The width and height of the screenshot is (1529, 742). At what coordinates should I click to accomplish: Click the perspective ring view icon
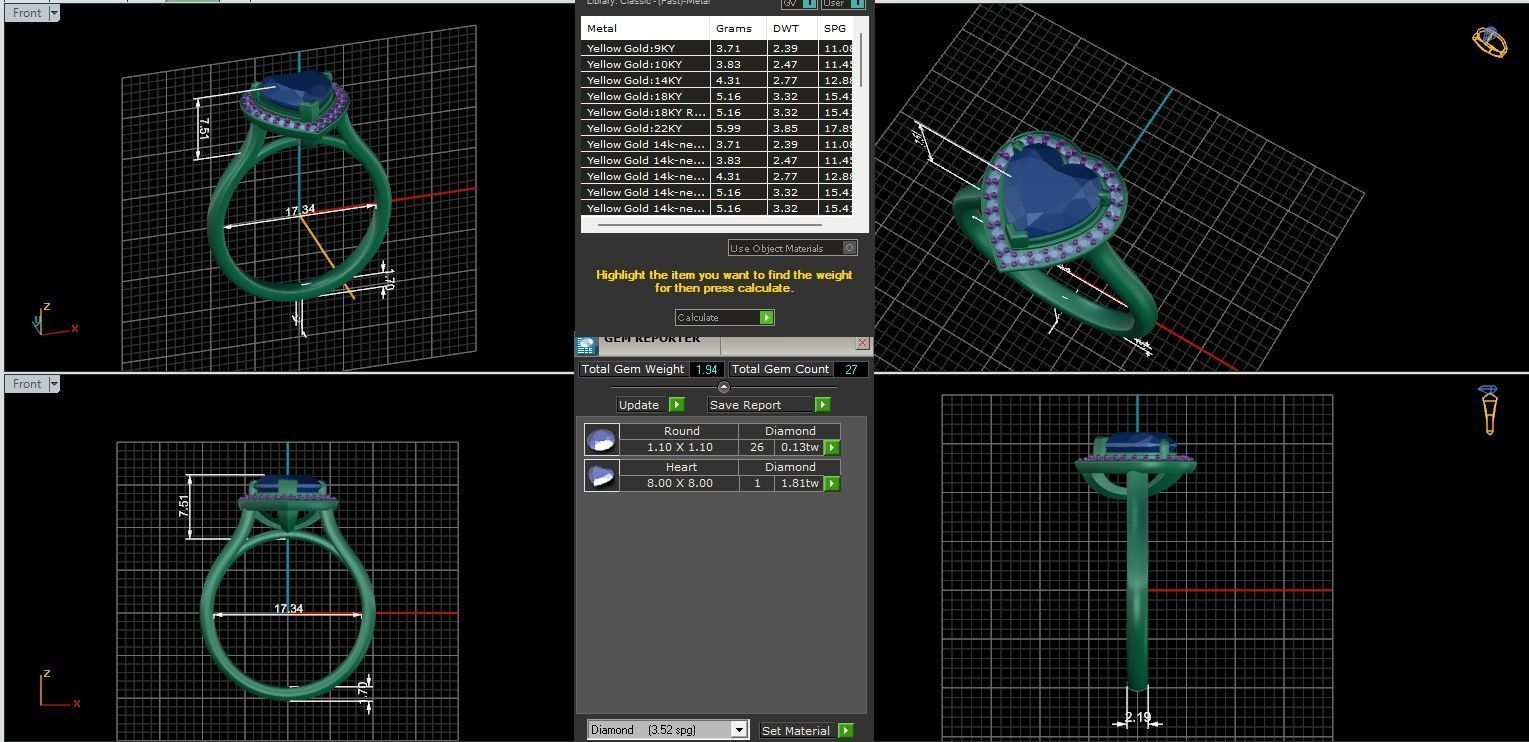[1489, 41]
